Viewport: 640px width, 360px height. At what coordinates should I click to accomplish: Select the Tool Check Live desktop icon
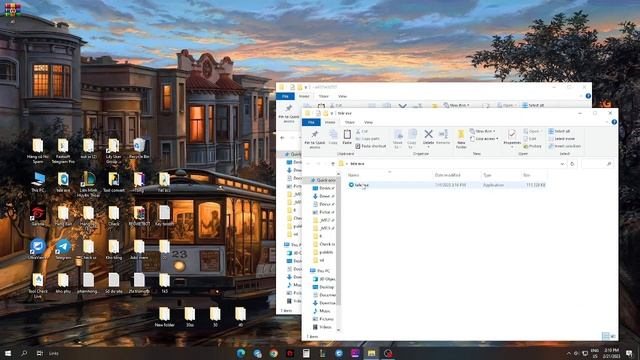click(38, 285)
